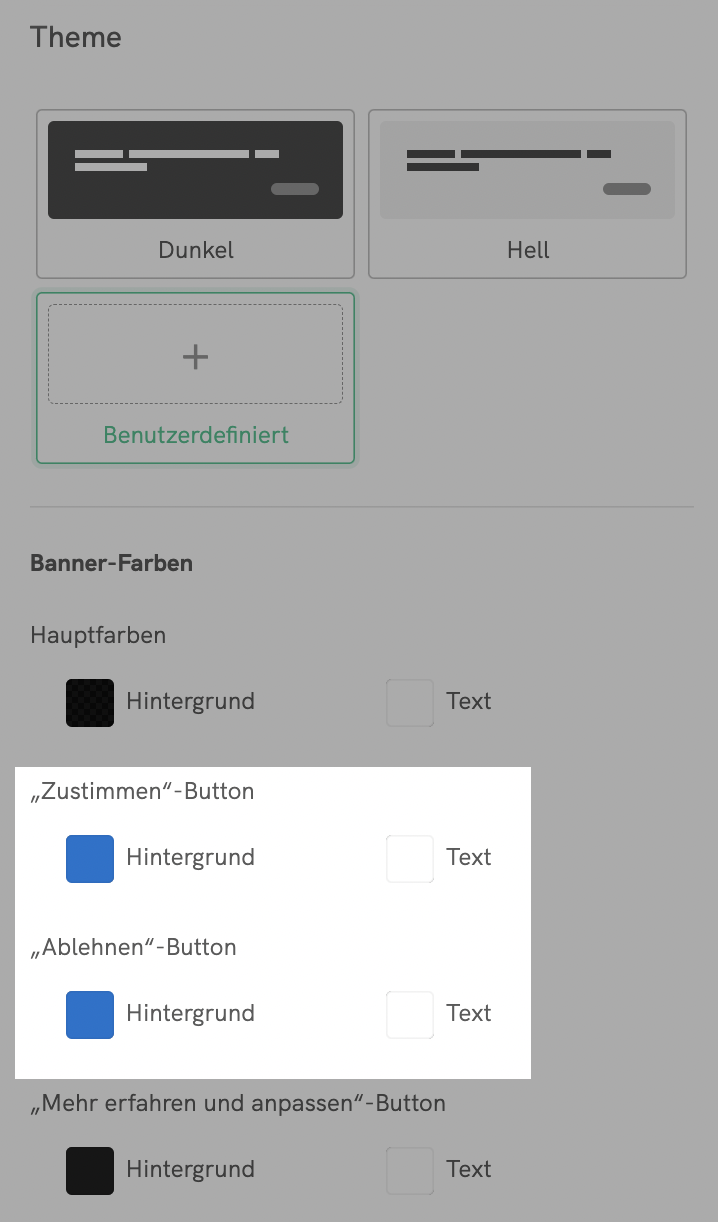Change the Ablehnen button blue background swatch
This screenshot has width=718, height=1222.
[x=90, y=1014]
